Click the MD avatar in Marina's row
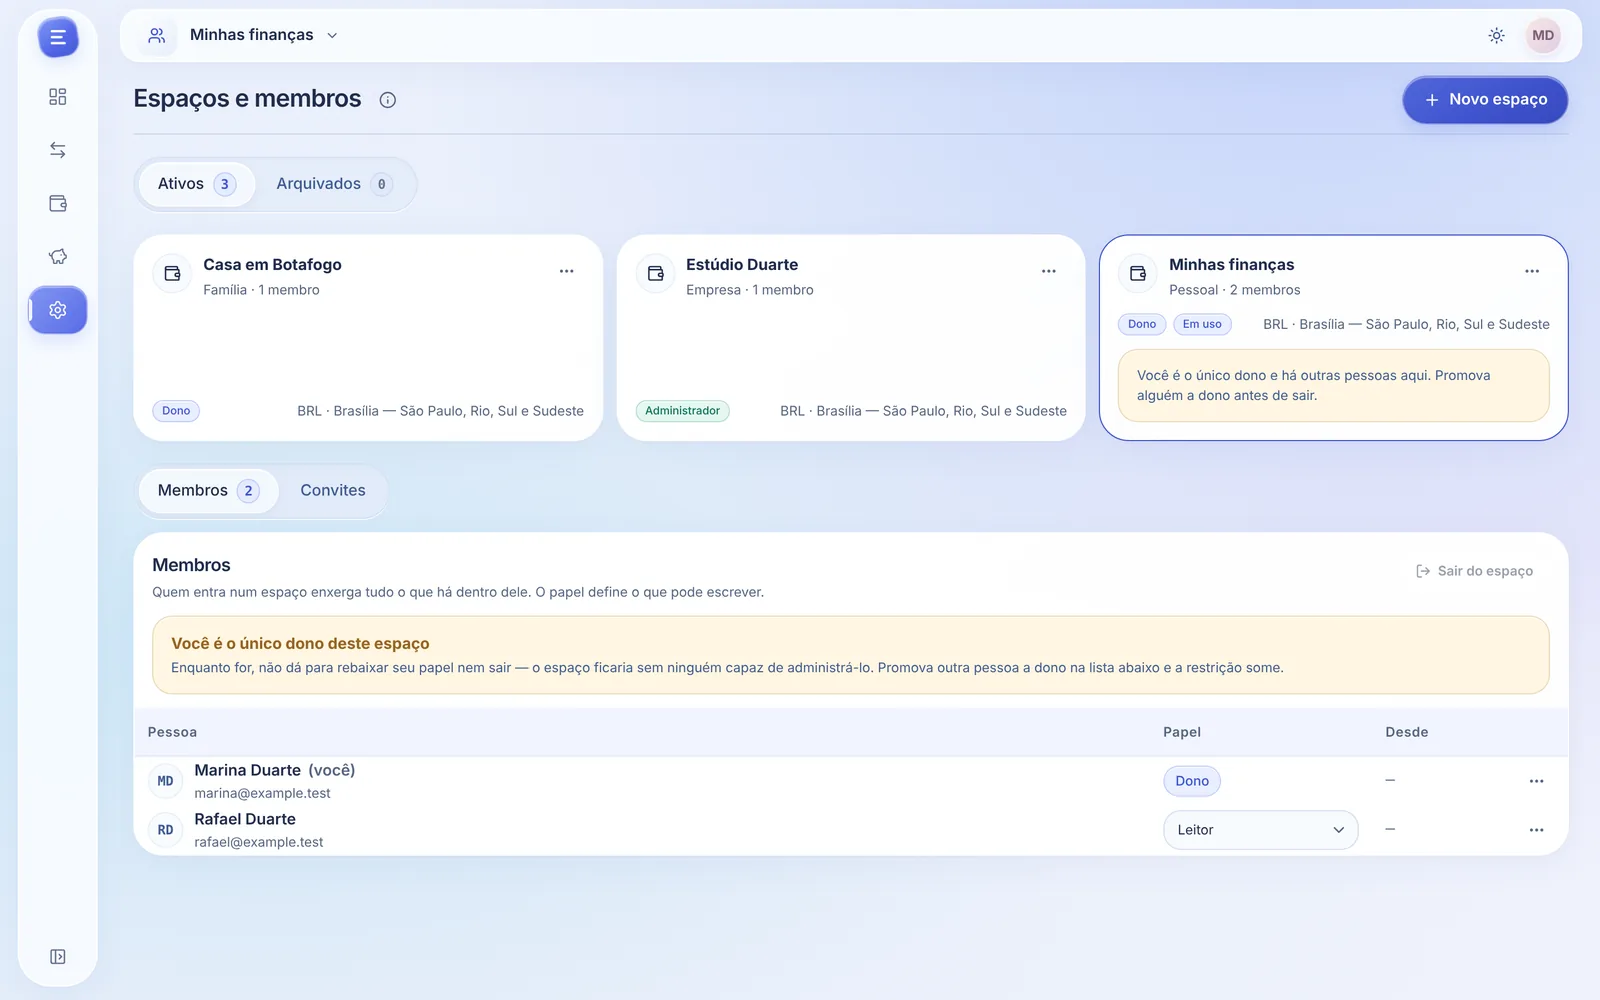Screen dimensions: 1600x1000 (x=165, y=781)
